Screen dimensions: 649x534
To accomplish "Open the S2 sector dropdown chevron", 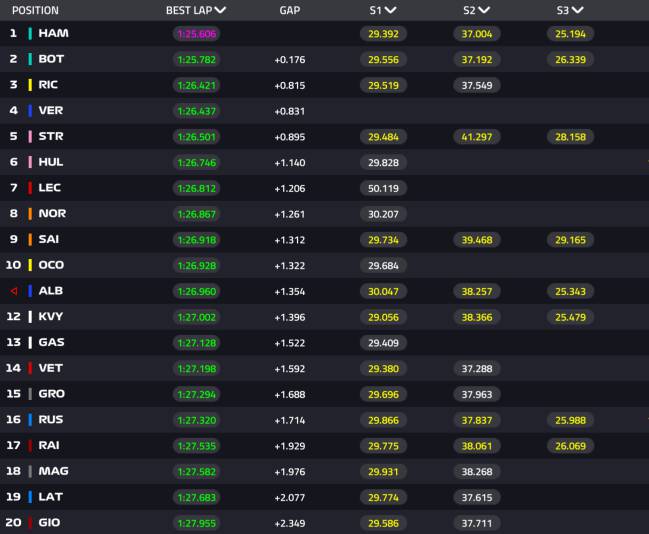I will pos(484,10).
